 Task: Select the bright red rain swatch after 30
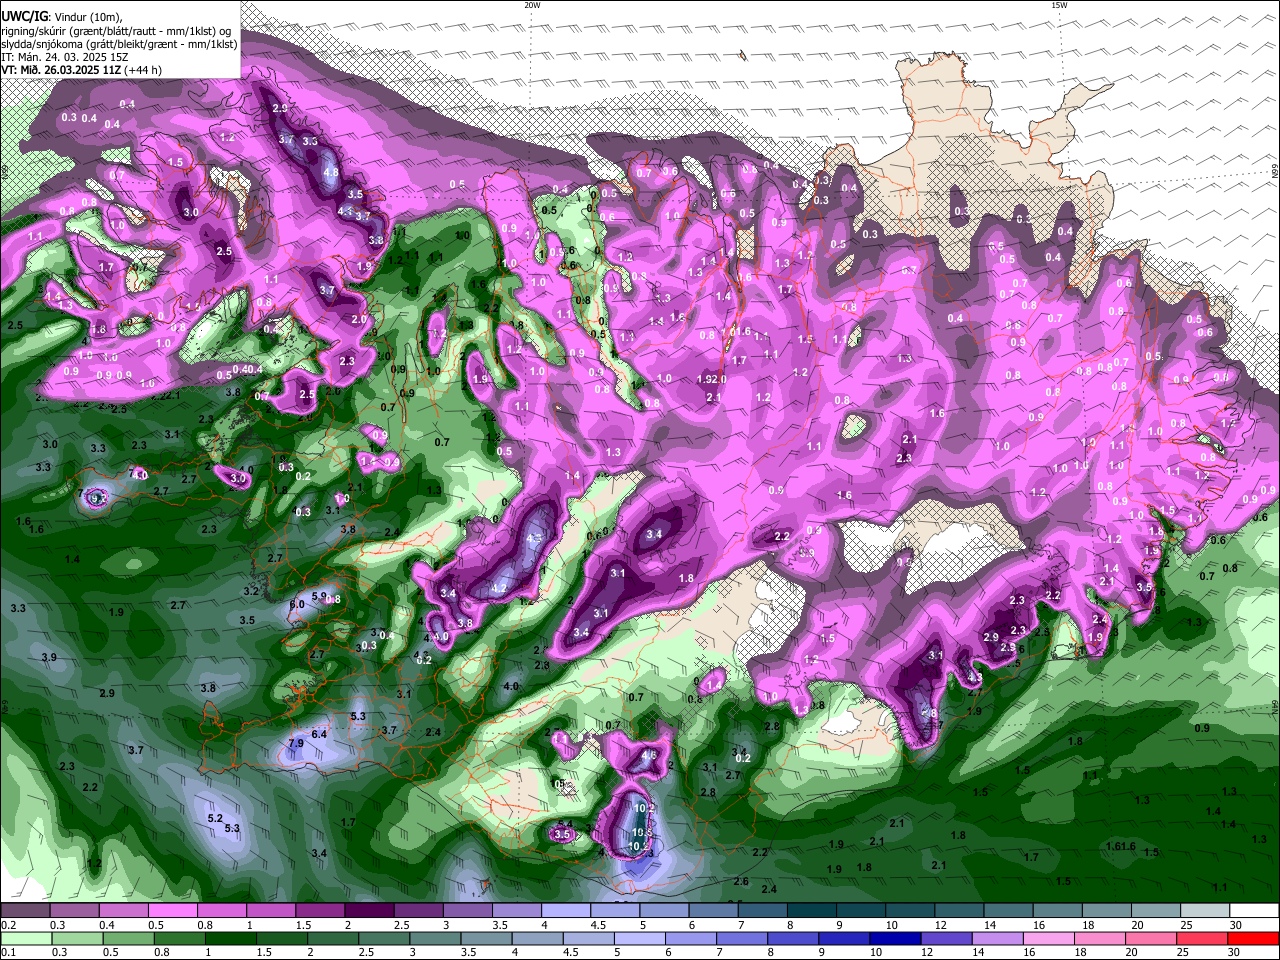click(1255, 938)
